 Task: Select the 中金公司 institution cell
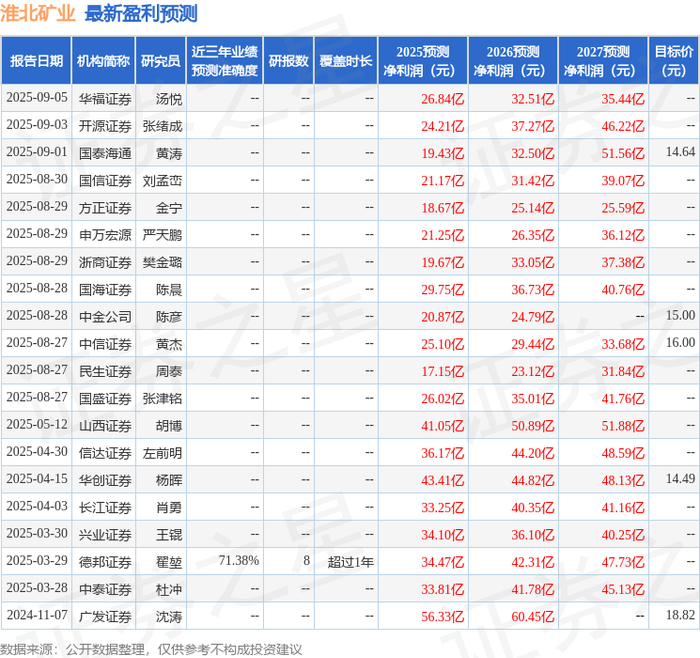[105, 317]
